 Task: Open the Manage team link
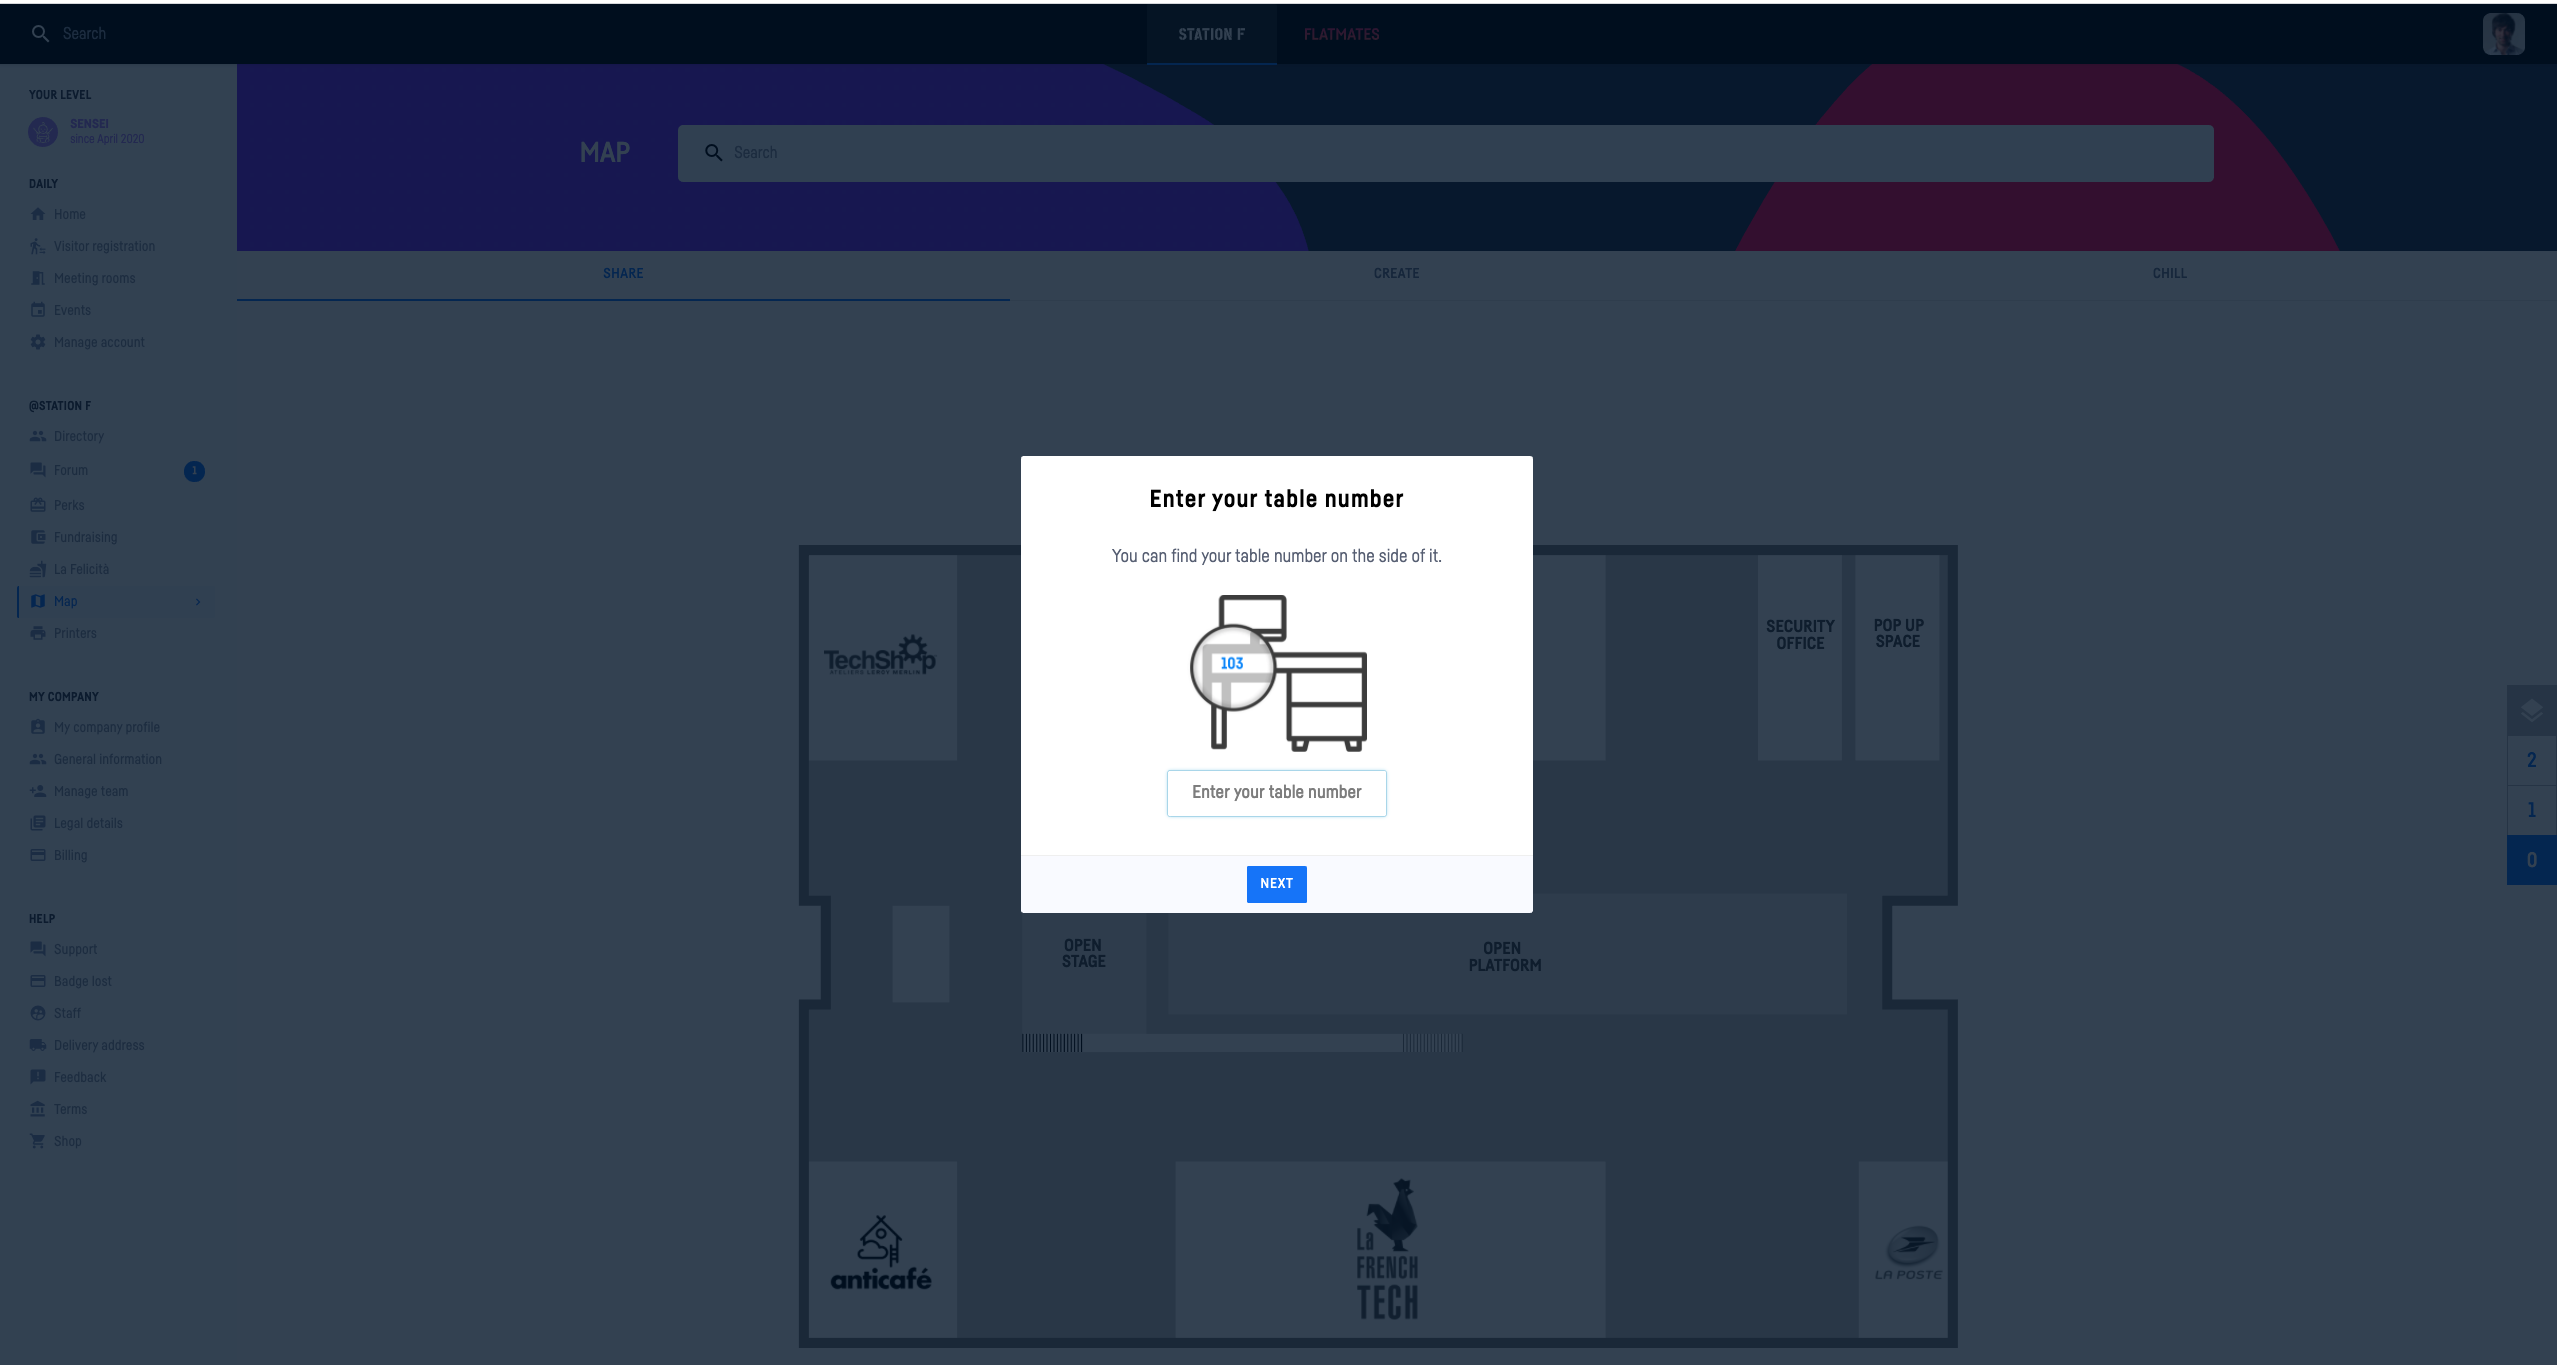tap(90, 791)
